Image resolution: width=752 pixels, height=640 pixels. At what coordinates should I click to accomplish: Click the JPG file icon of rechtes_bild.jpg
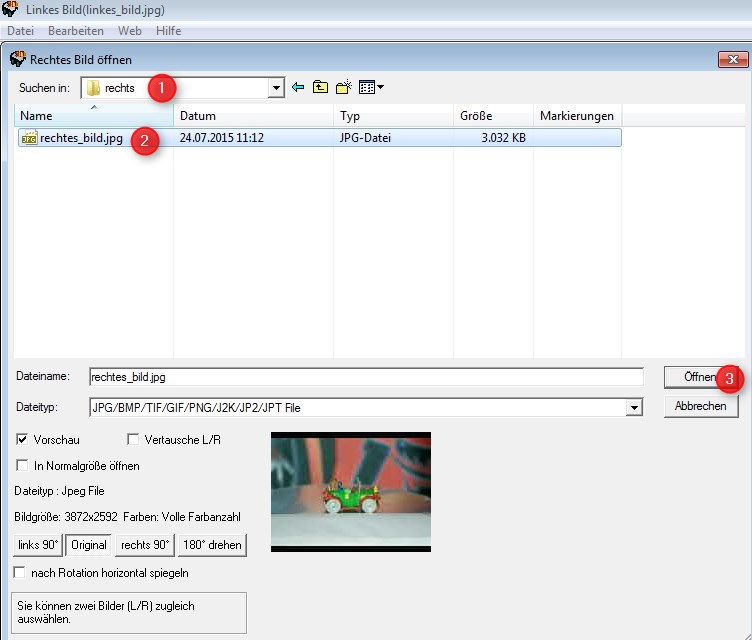tap(28, 138)
